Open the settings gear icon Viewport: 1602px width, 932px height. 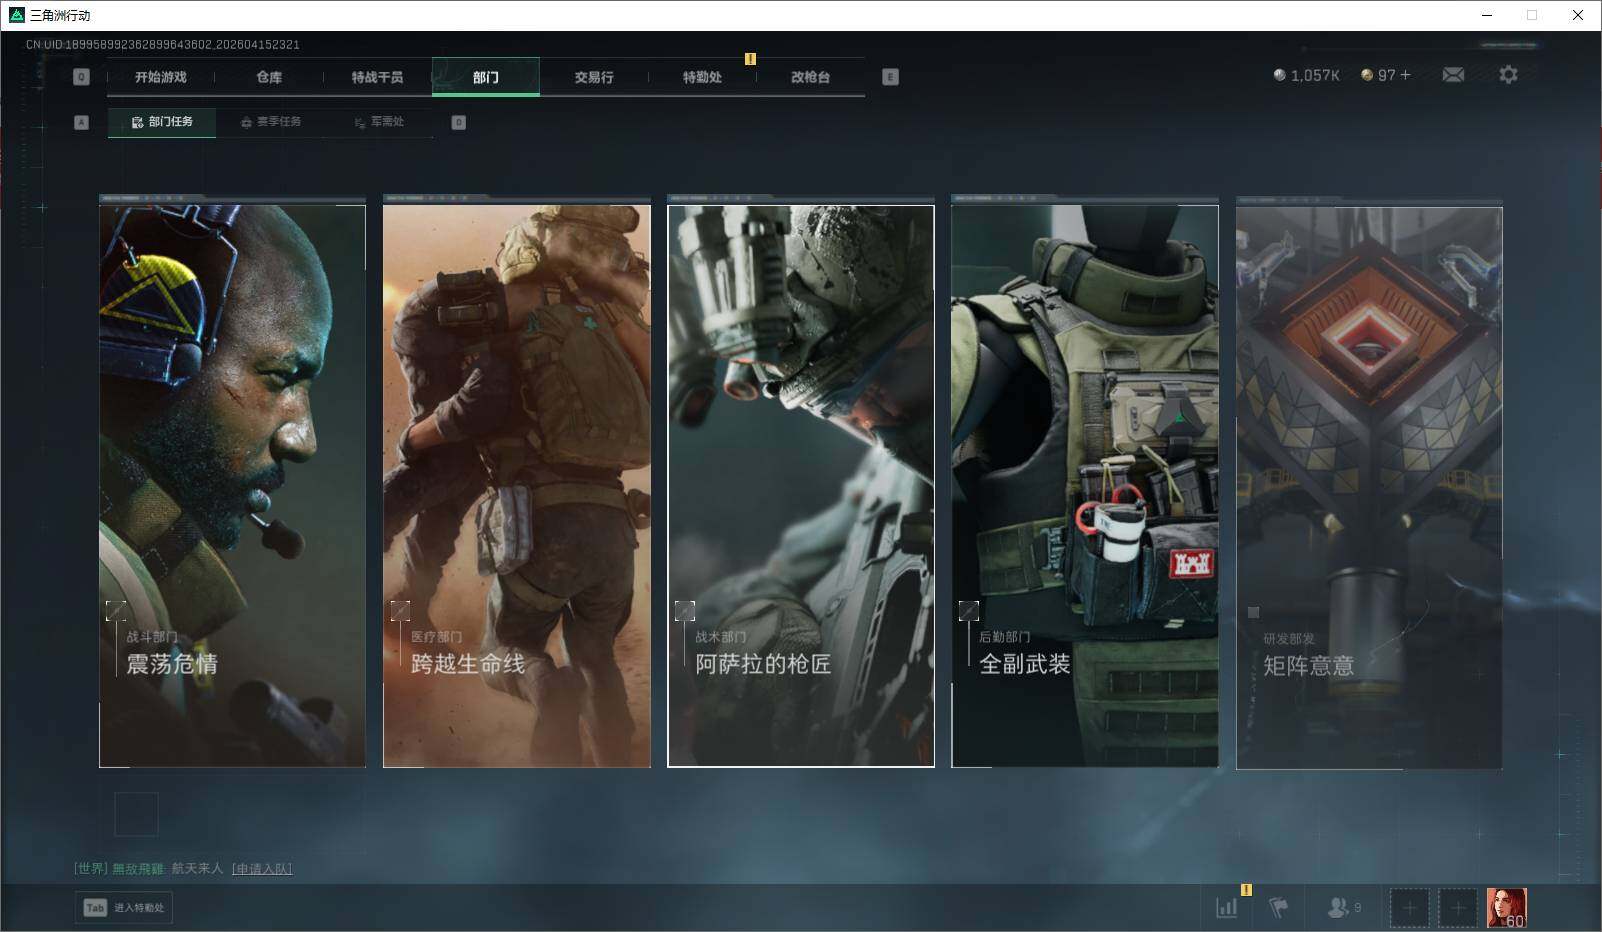point(1508,75)
